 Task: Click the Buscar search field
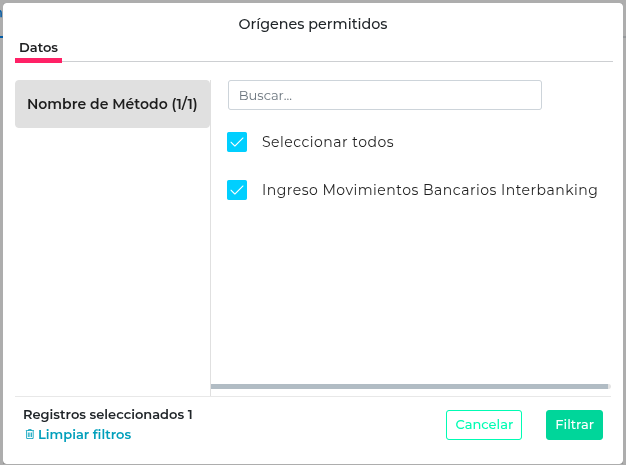pos(385,96)
